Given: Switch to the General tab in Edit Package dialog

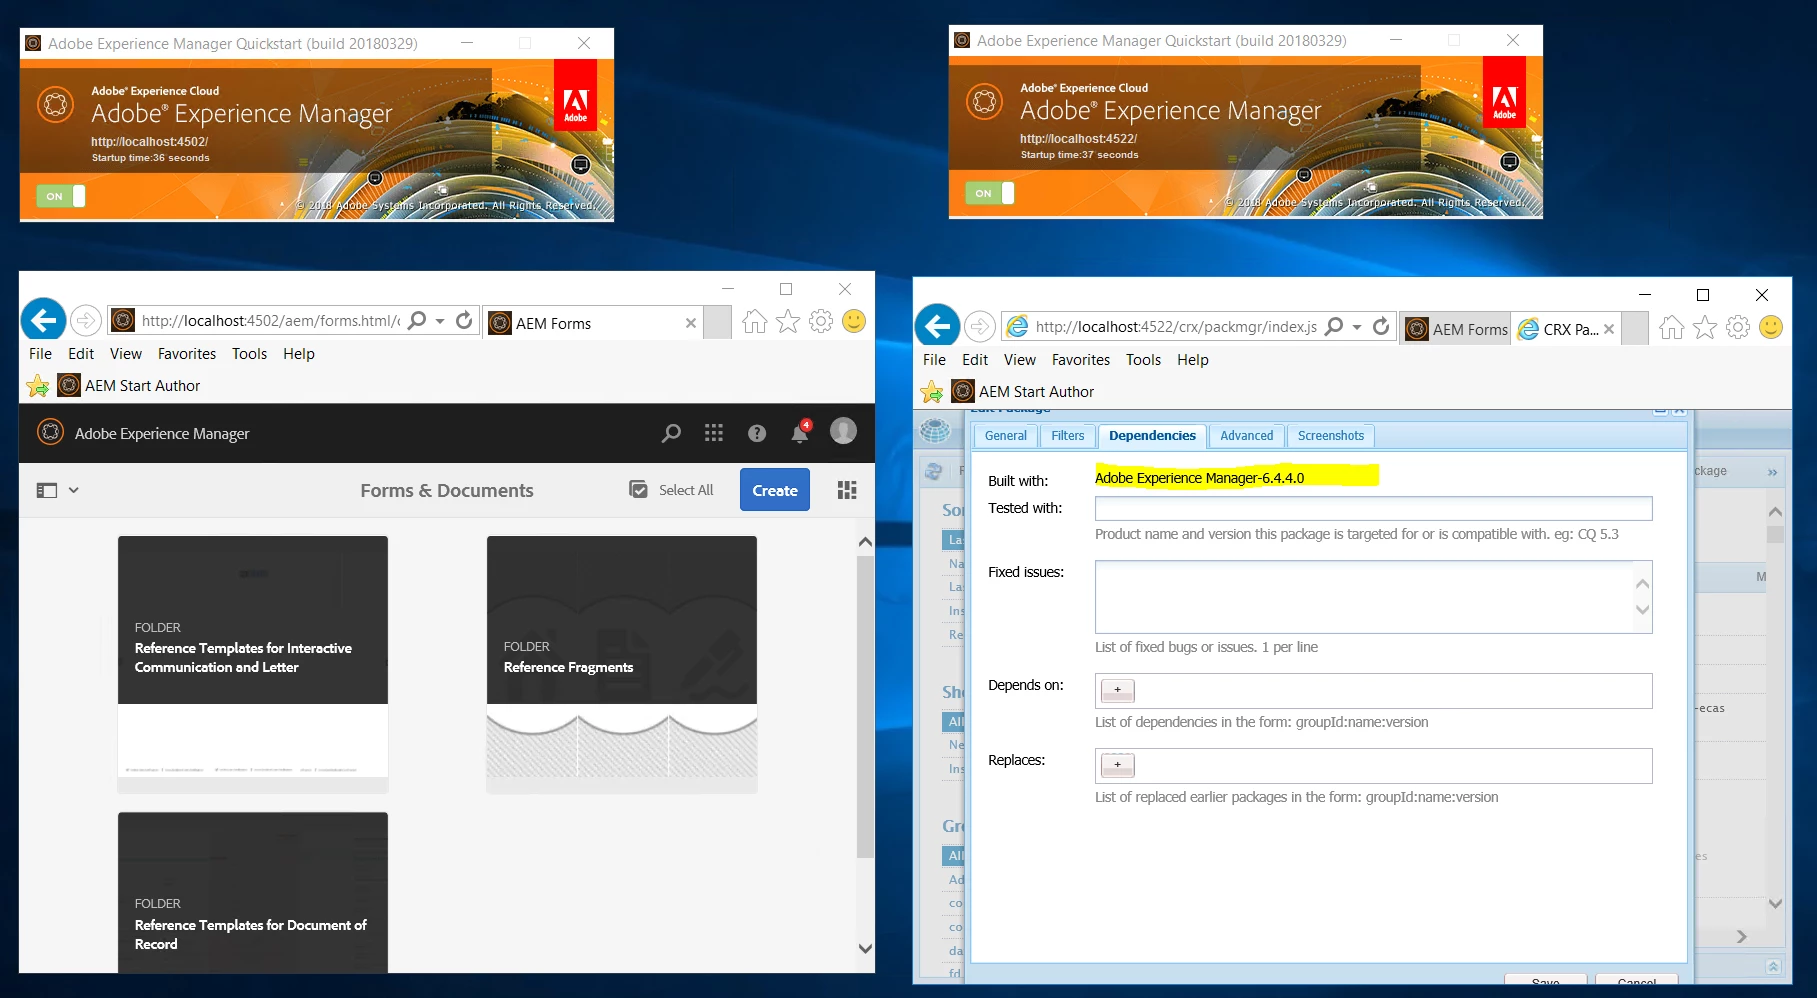Looking at the screenshot, I should point(1005,436).
